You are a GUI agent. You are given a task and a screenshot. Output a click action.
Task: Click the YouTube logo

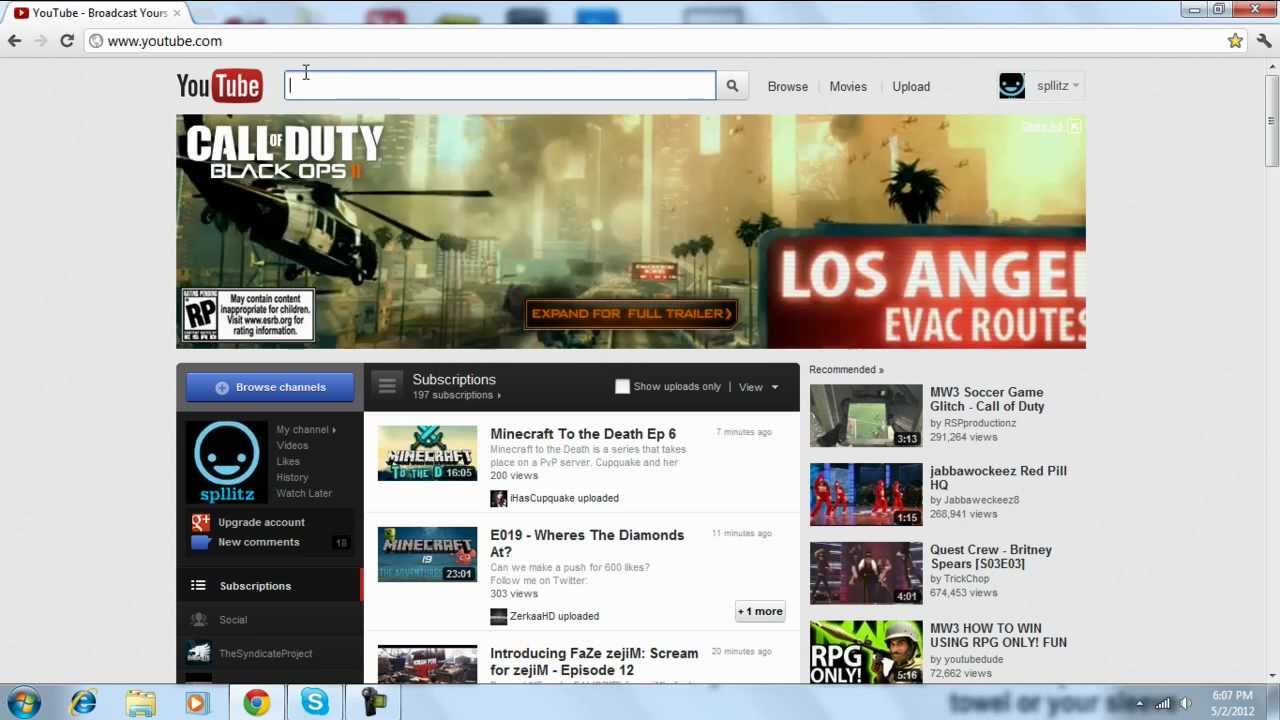tap(219, 86)
